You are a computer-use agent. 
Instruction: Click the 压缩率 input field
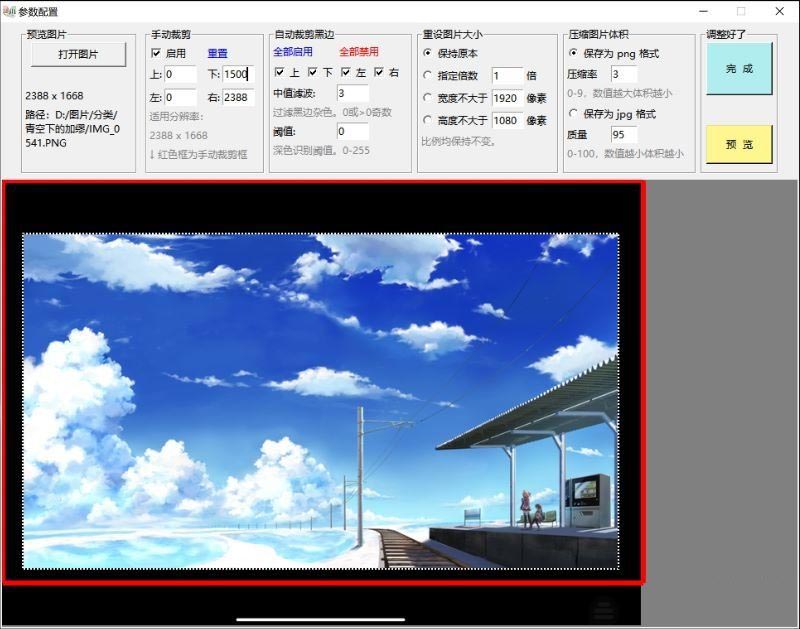(x=623, y=74)
